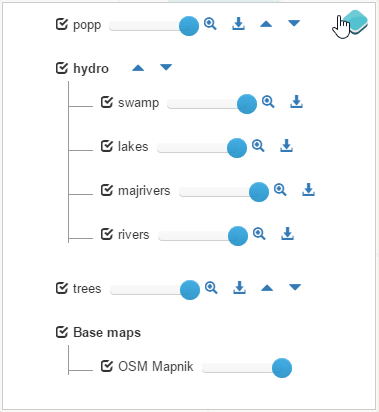Viewport: 379px width, 412px height.
Task: Select the Base maps group label
Action: [x=107, y=332]
